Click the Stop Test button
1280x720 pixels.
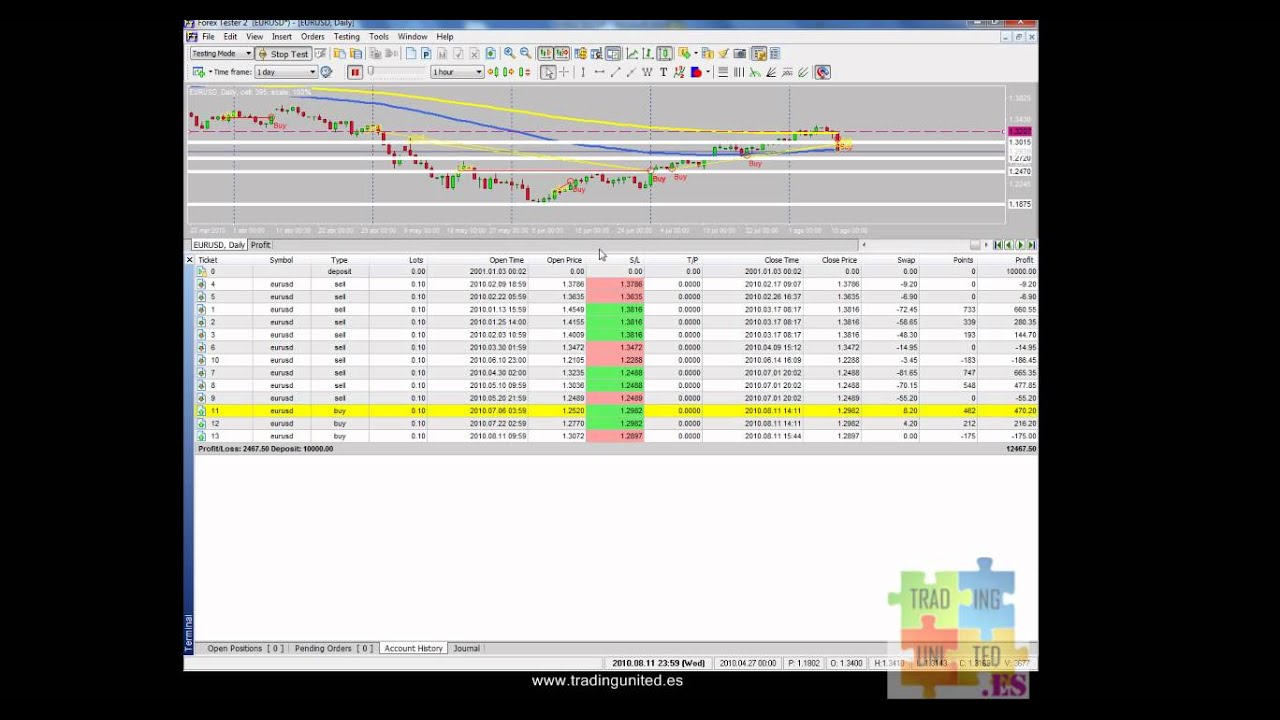[x=283, y=54]
